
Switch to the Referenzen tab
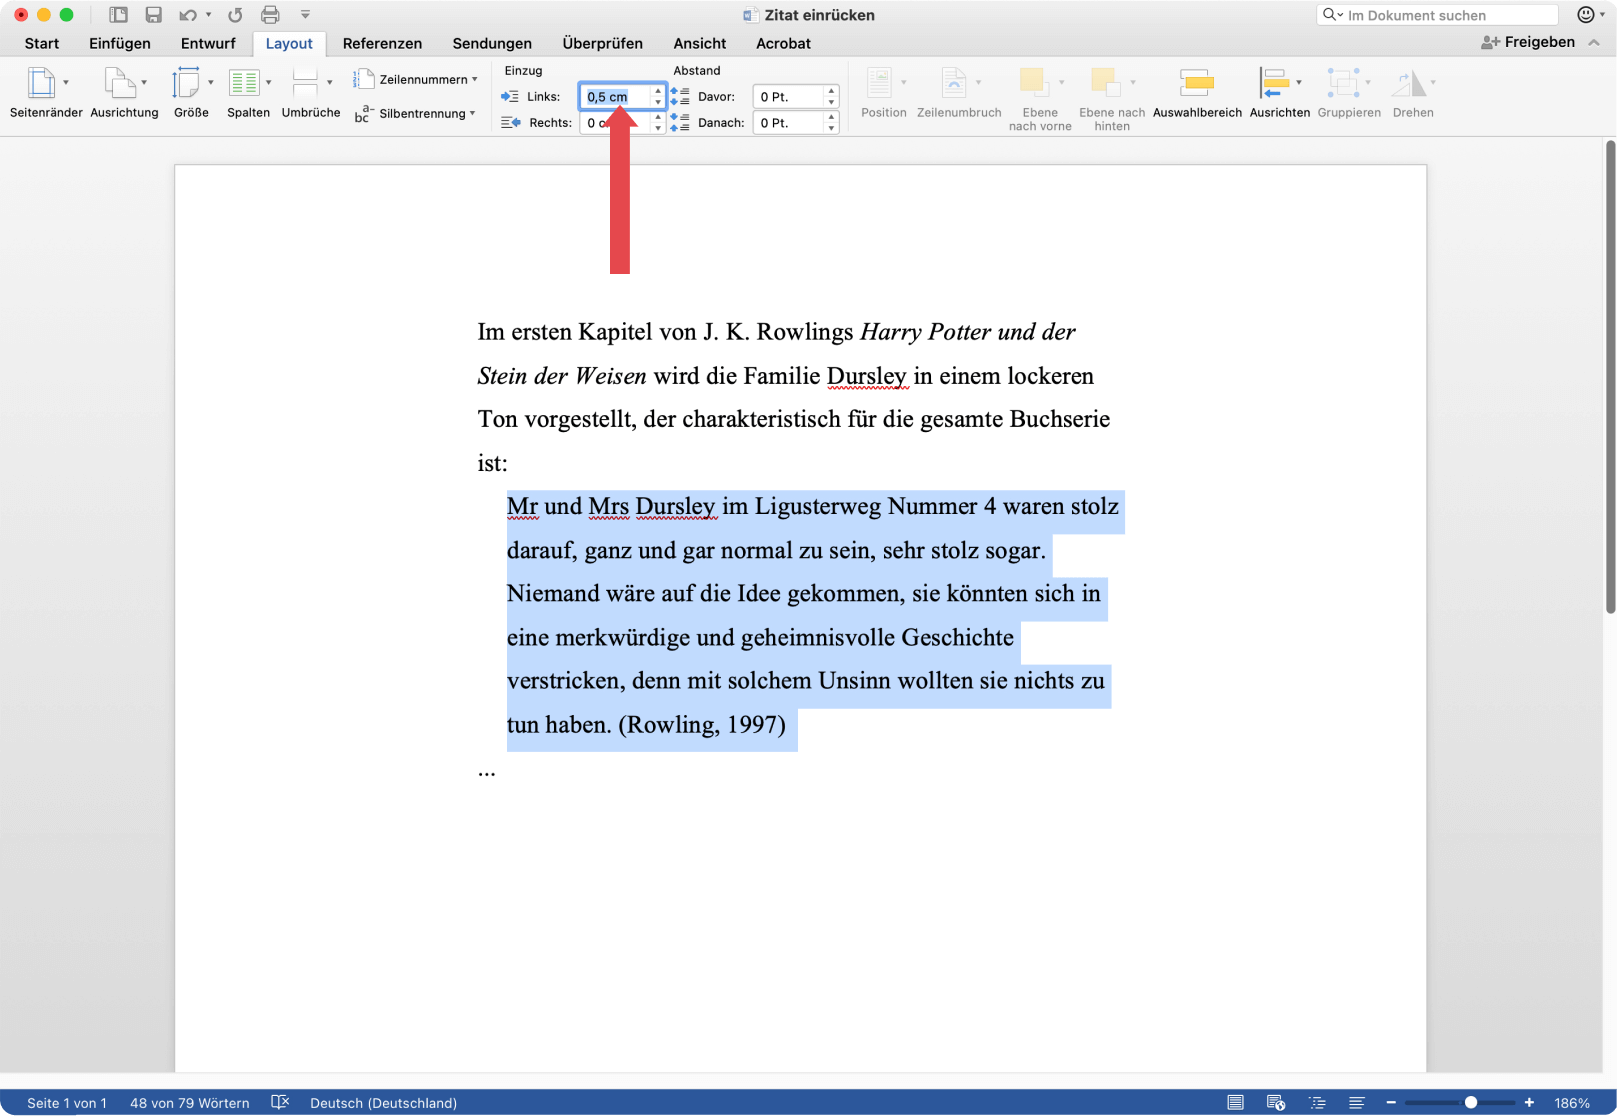tap(382, 43)
